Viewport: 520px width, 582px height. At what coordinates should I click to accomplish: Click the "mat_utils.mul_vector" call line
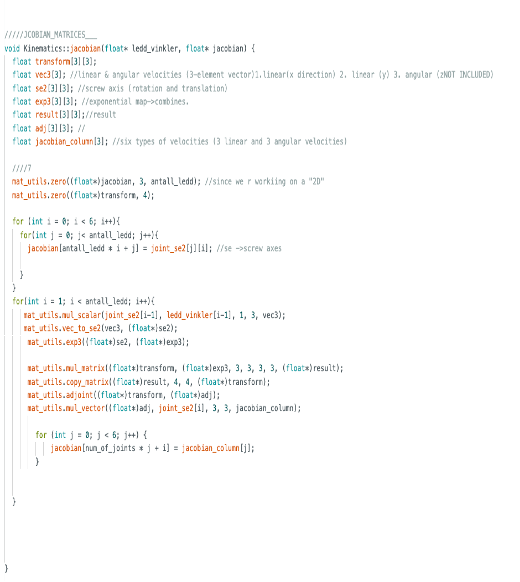[164, 408]
